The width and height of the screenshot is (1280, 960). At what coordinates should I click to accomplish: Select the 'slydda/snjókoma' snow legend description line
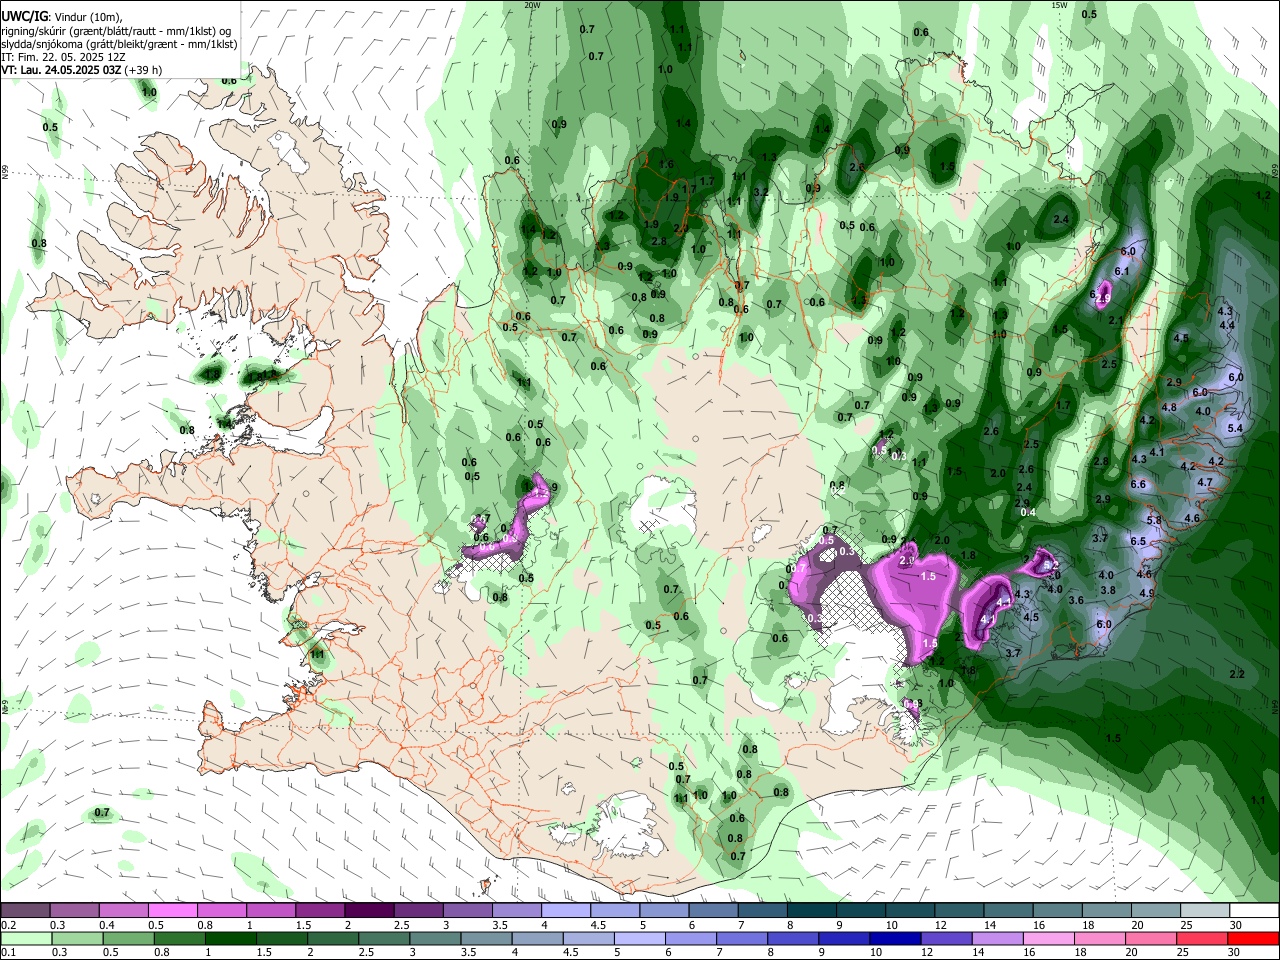119,44
